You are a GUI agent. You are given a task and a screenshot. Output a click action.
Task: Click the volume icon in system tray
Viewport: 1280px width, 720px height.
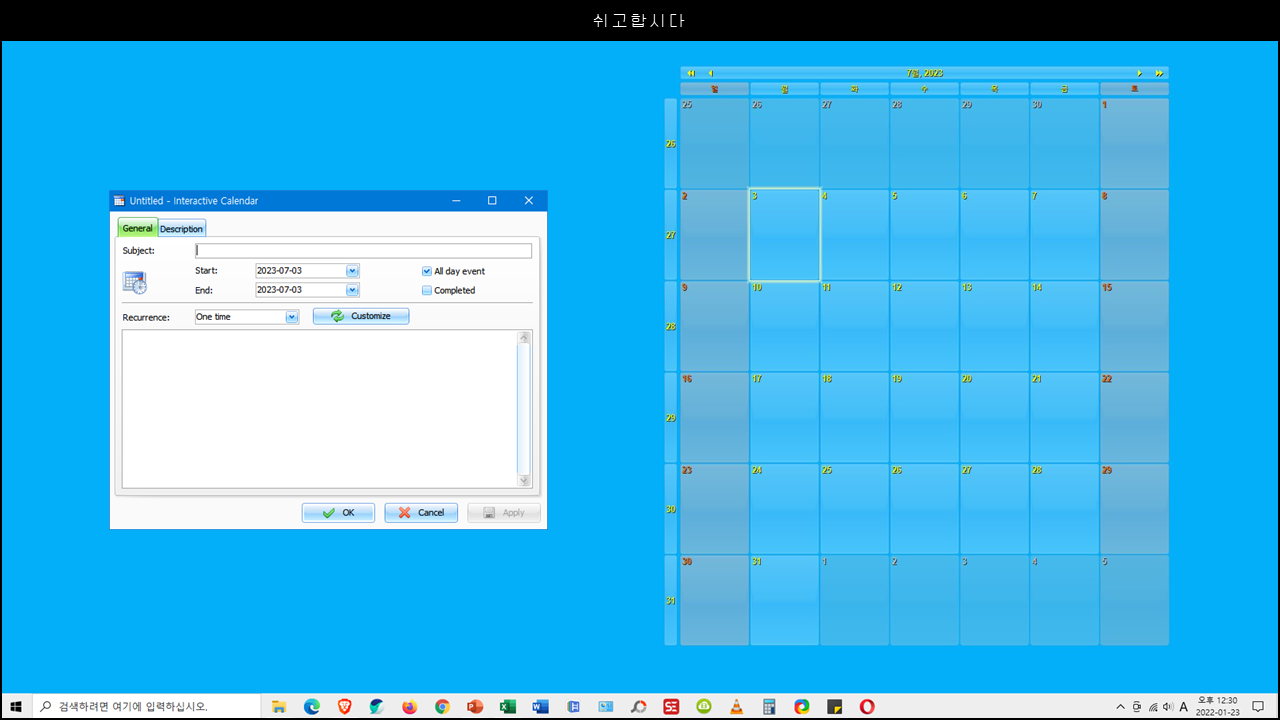click(1168, 707)
